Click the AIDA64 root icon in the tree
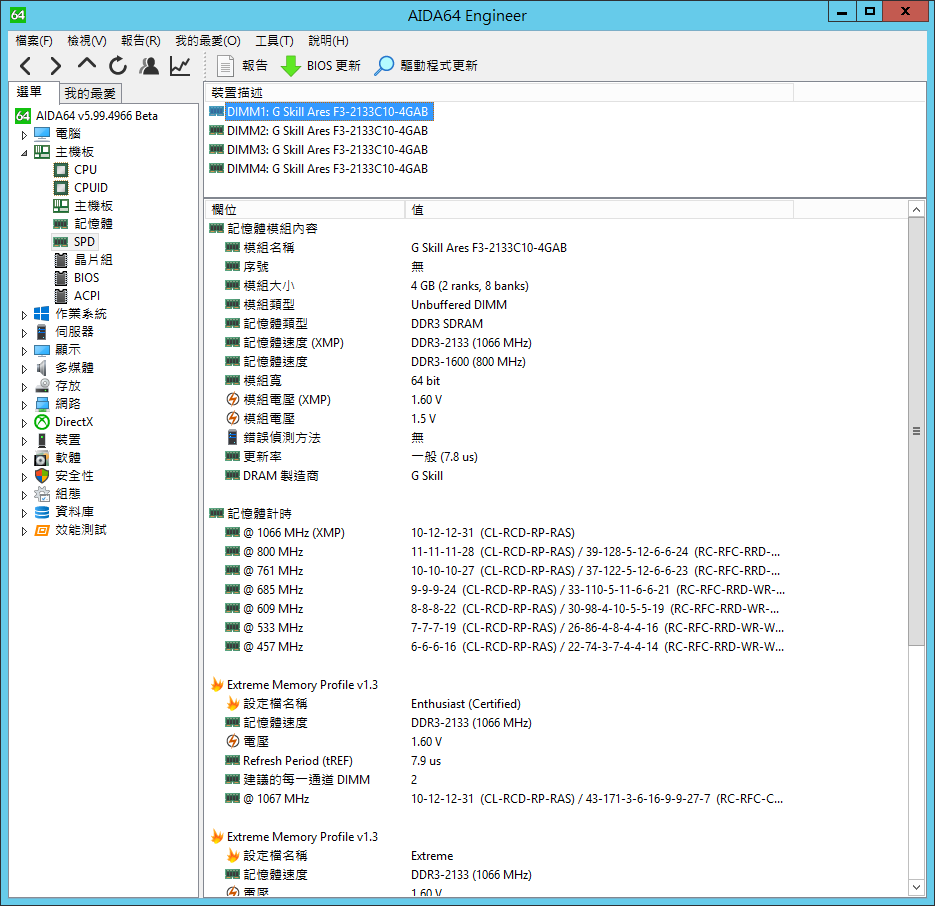The width and height of the screenshot is (935, 906). pos(23,116)
